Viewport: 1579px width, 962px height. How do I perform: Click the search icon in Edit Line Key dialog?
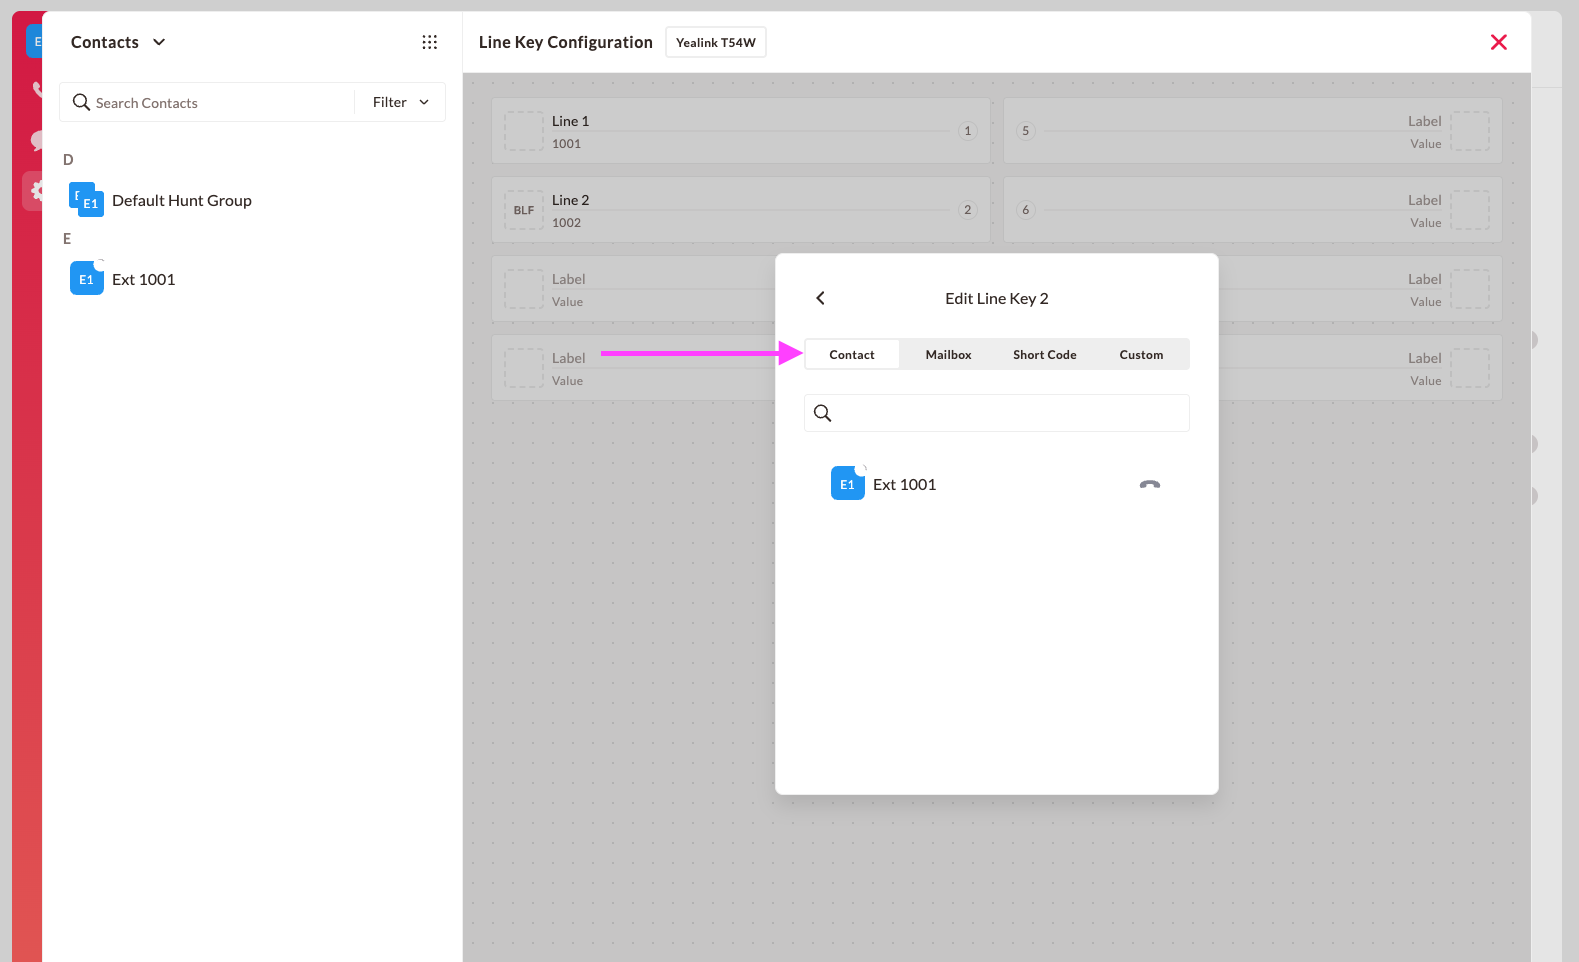coord(822,413)
